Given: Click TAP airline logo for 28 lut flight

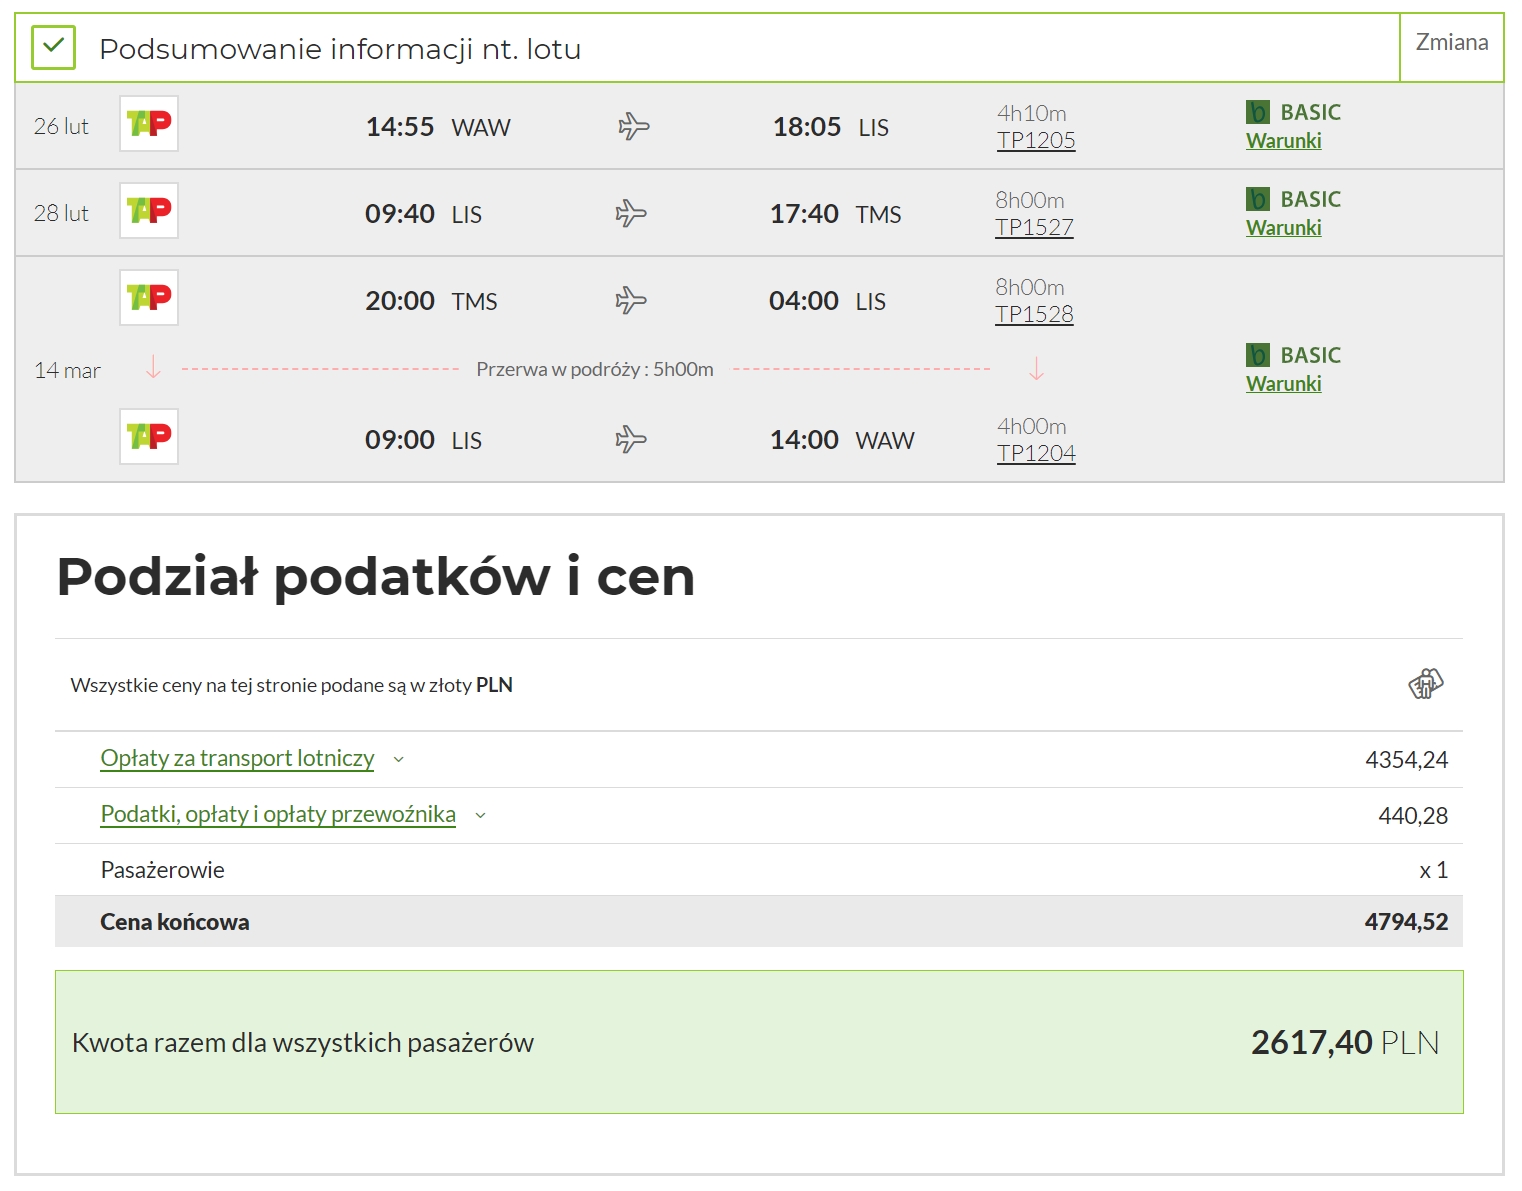Looking at the screenshot, I should 149,211.
